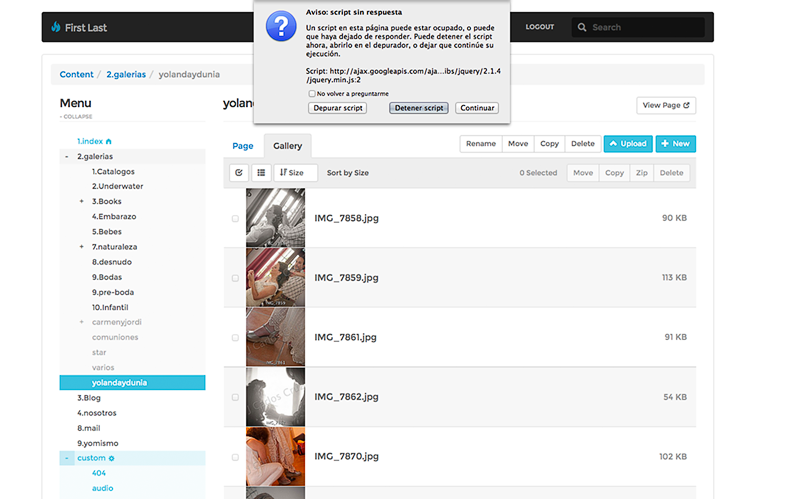Open the IMG_7862.jpg thumbnail

[x=276, y=397]
